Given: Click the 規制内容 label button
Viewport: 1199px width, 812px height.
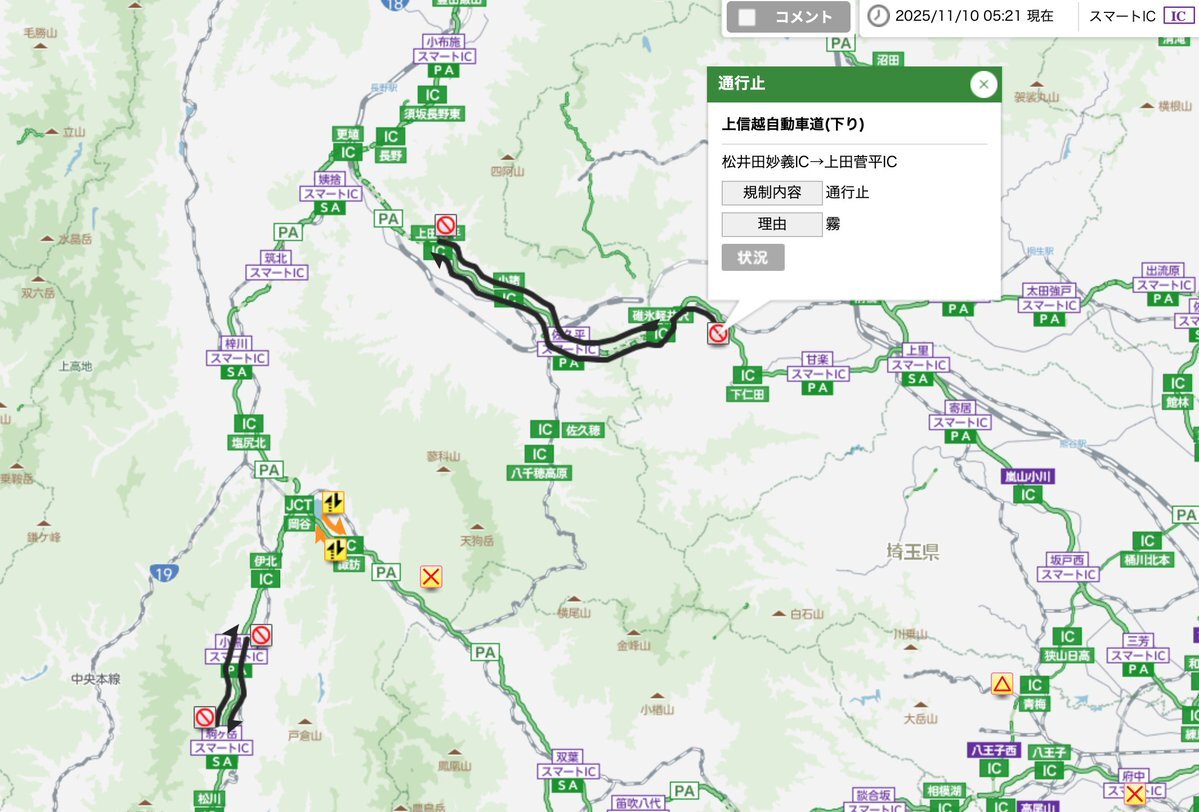Looking at the screenshot, I should (772, 193).
